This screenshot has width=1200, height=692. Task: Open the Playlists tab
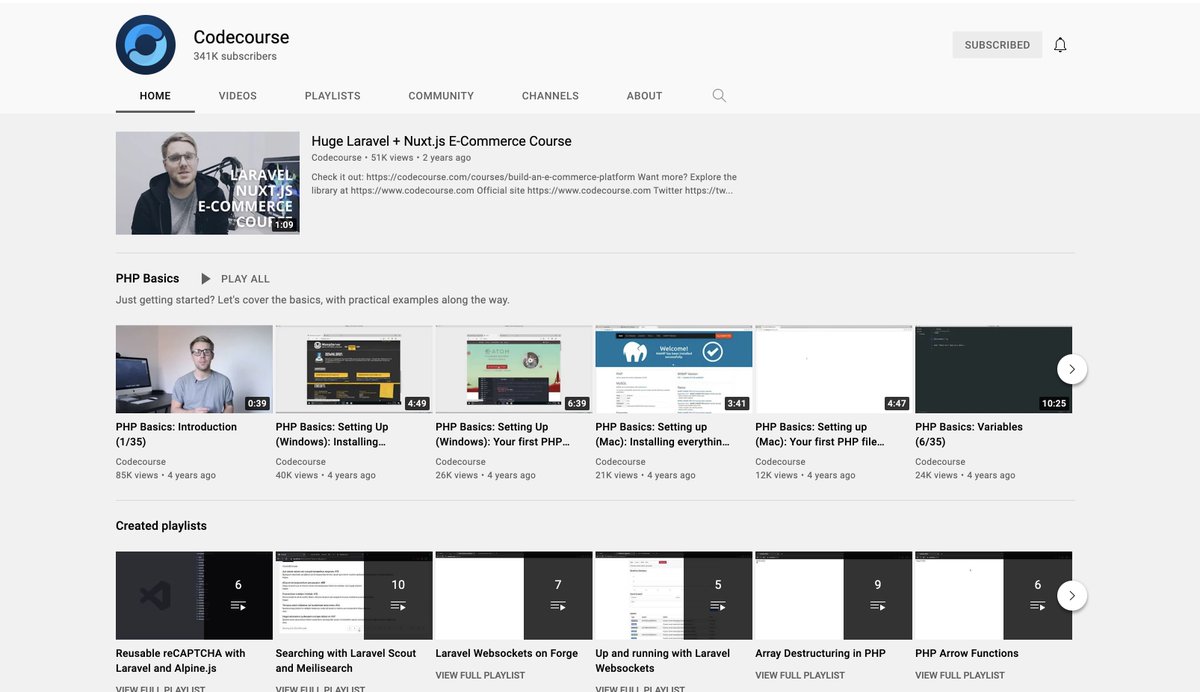pyautogui.click(x=333, y=96)
